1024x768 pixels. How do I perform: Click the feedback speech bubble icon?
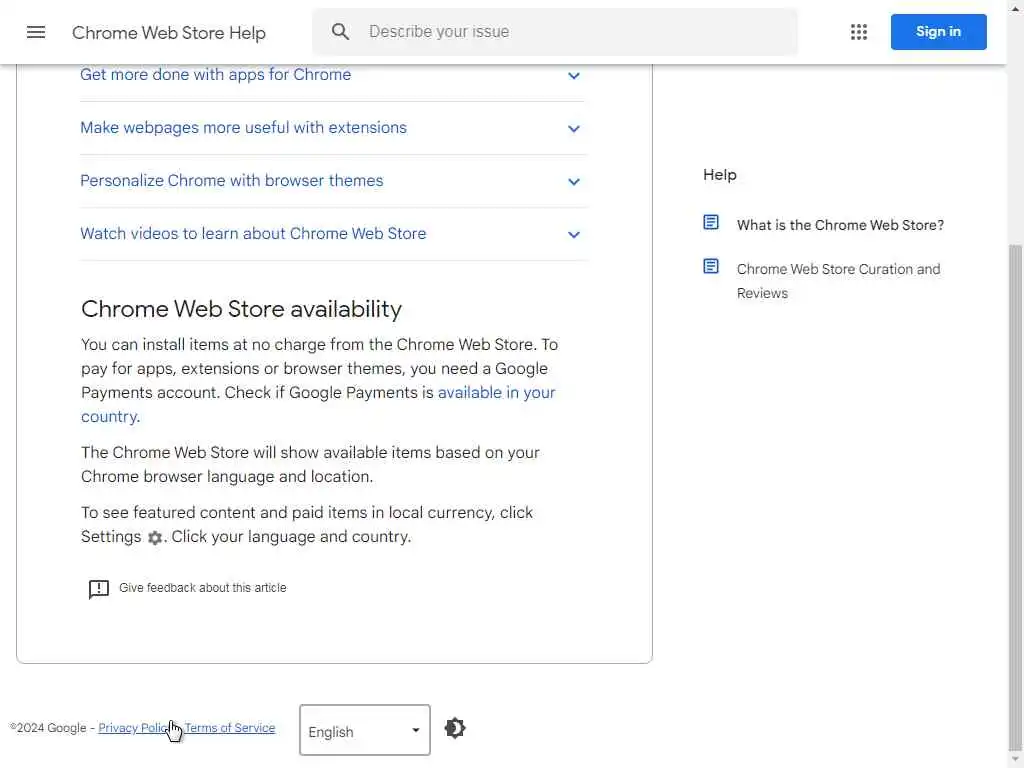[x=98, y=589]
